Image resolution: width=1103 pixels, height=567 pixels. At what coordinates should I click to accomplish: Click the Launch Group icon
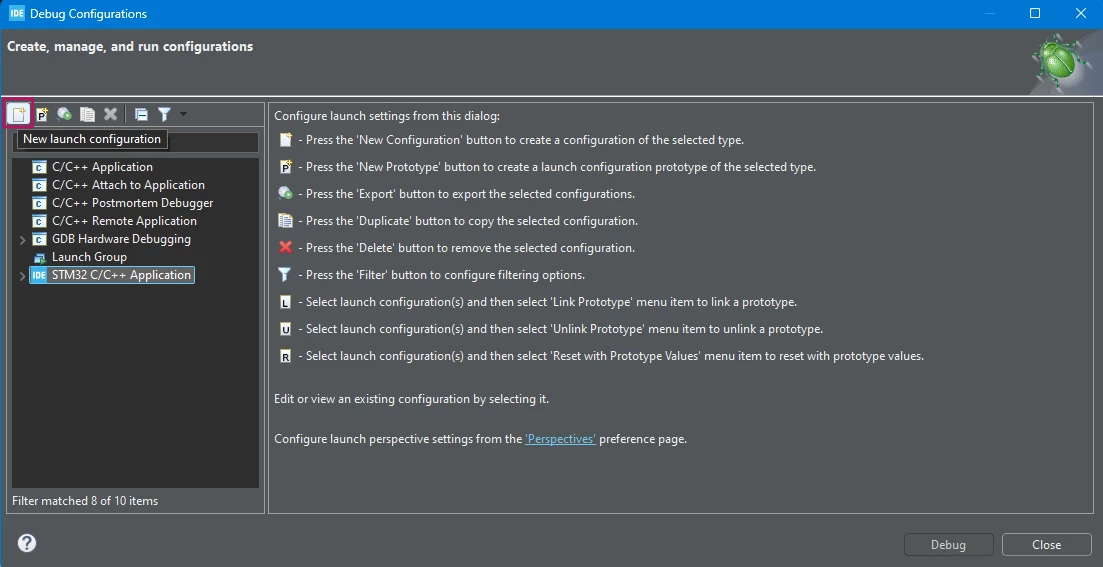[x=39, y=257]
